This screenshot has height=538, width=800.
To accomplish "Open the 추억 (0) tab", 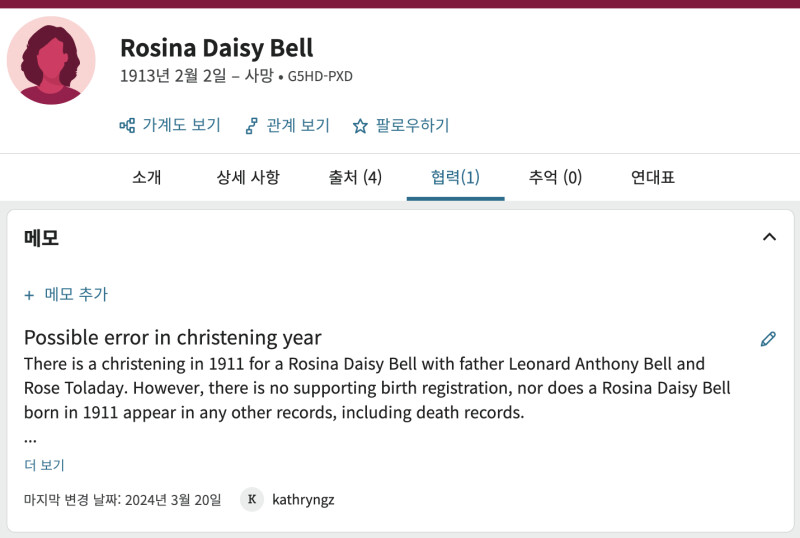I will pyautogui.click(x=555, y=177).
